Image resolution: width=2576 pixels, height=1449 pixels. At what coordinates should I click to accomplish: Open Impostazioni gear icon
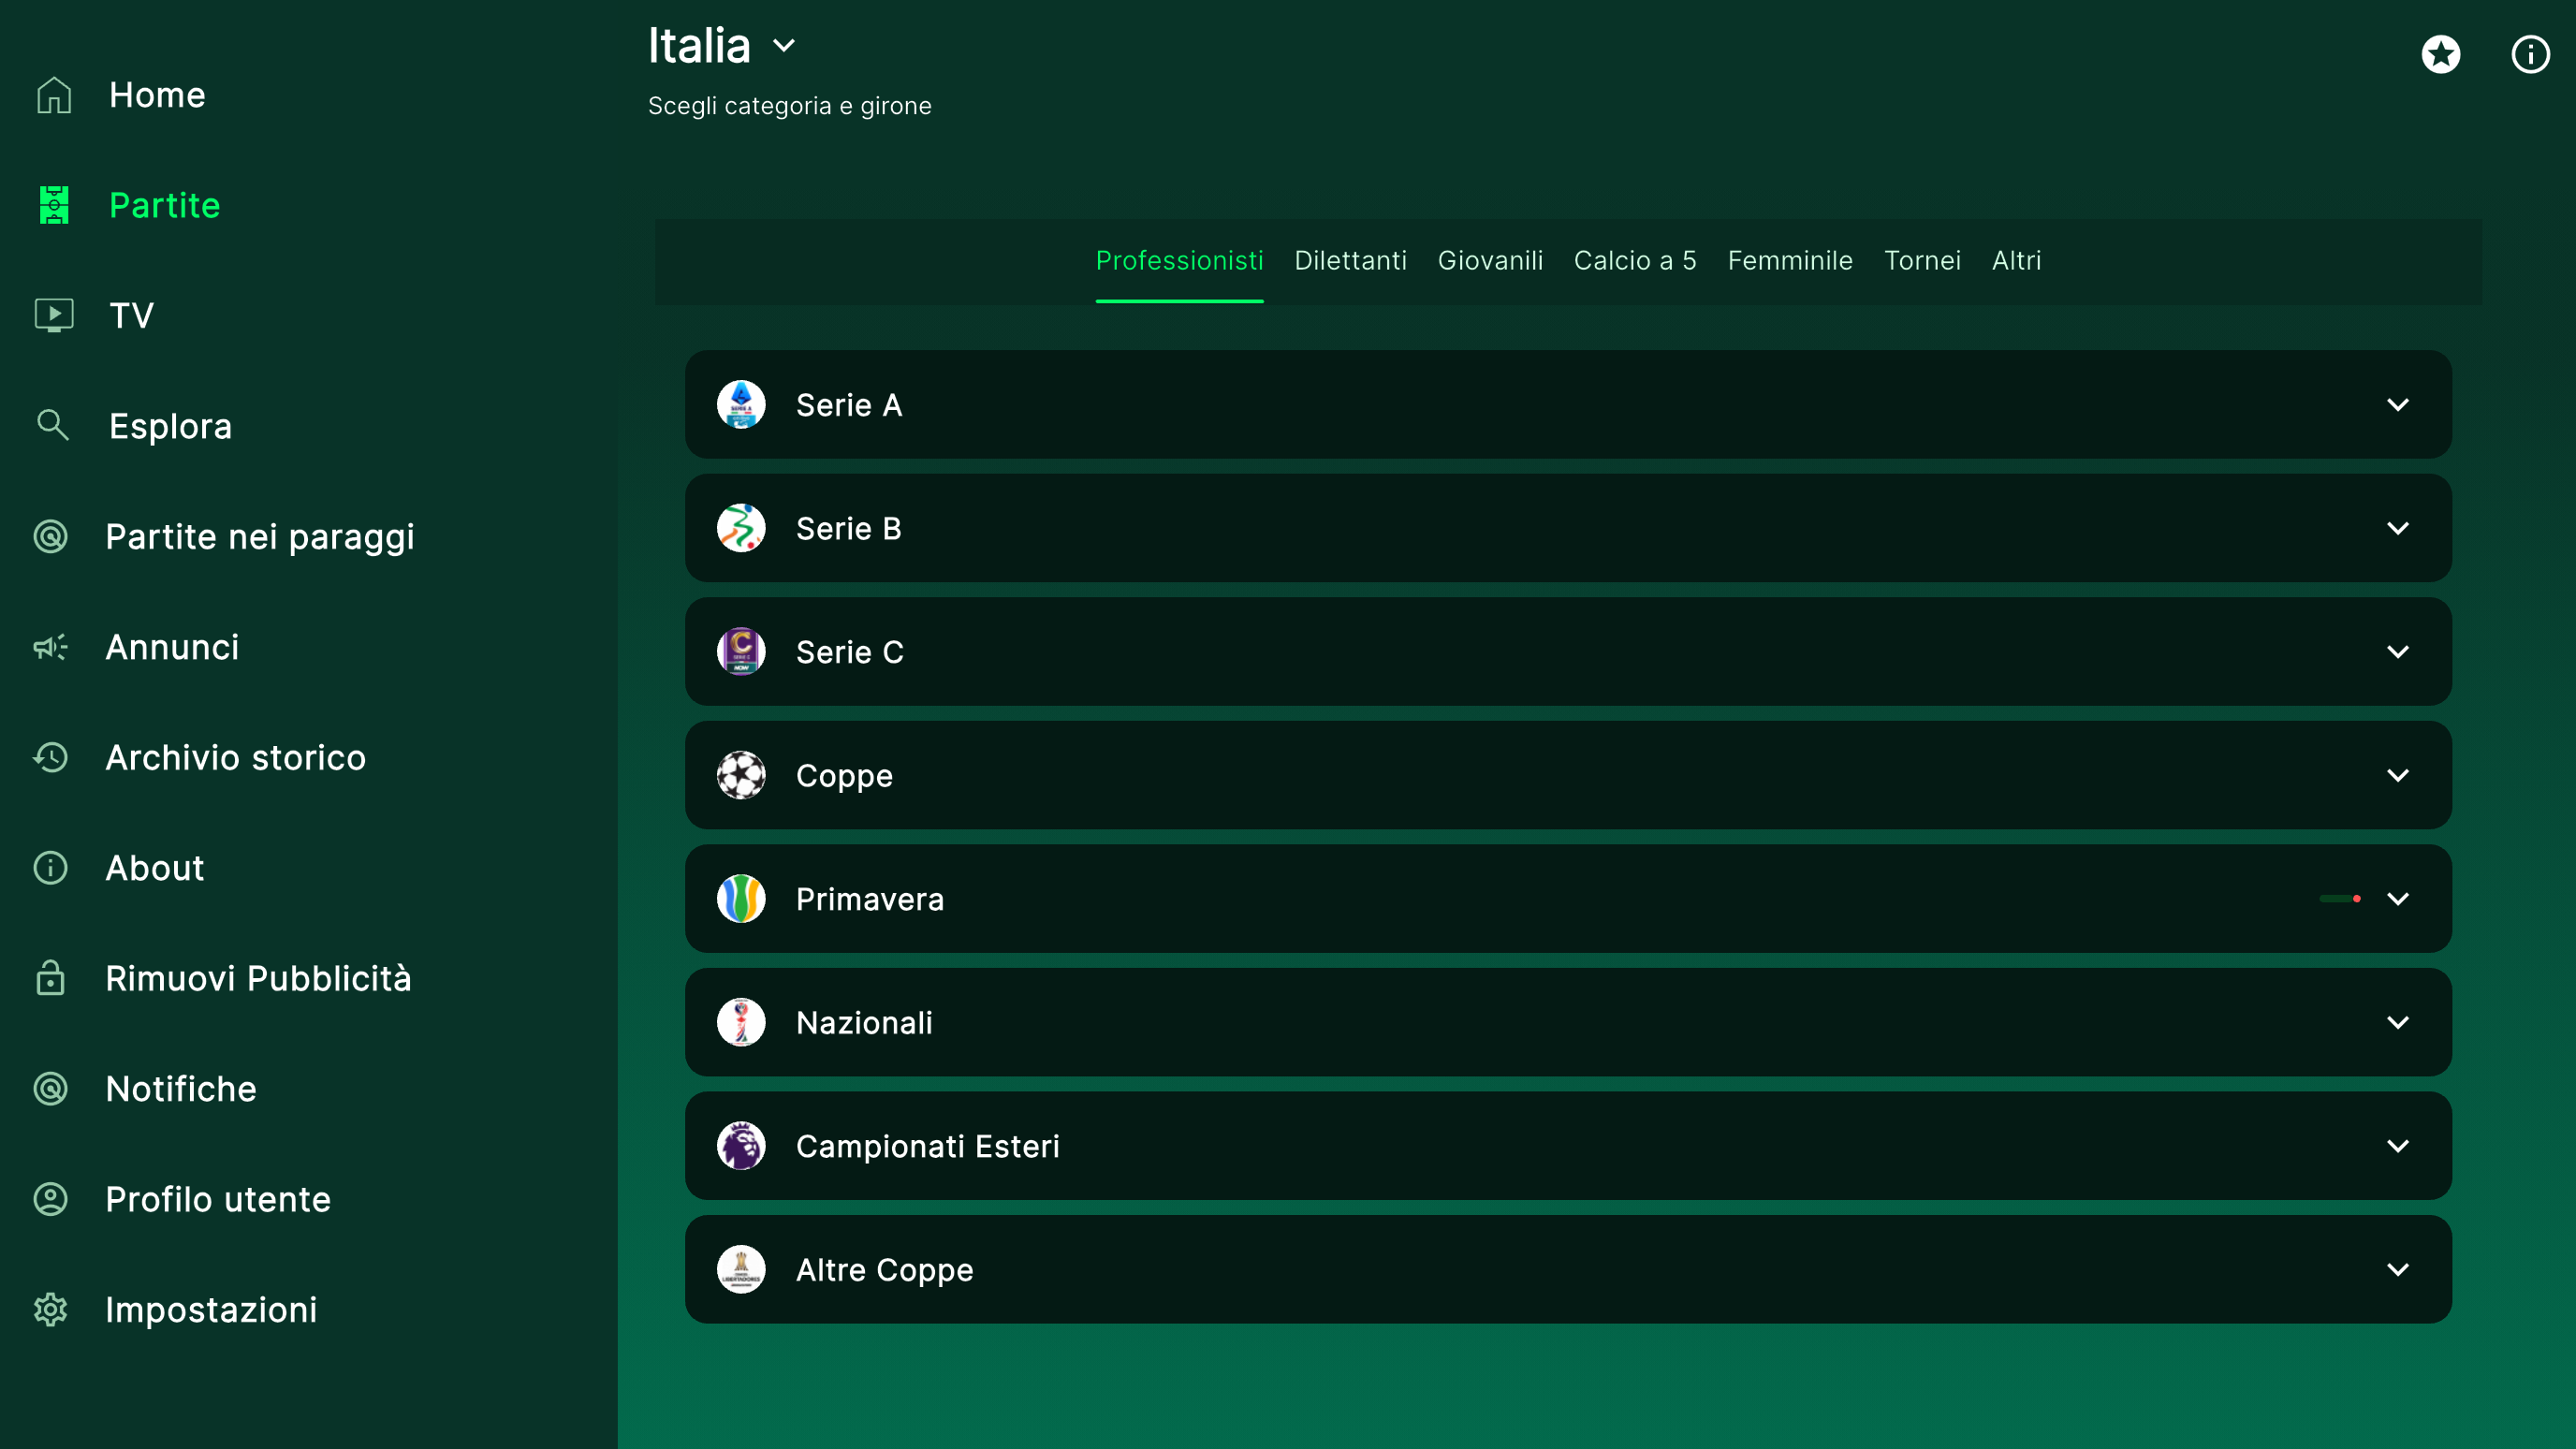[51, 1309]
